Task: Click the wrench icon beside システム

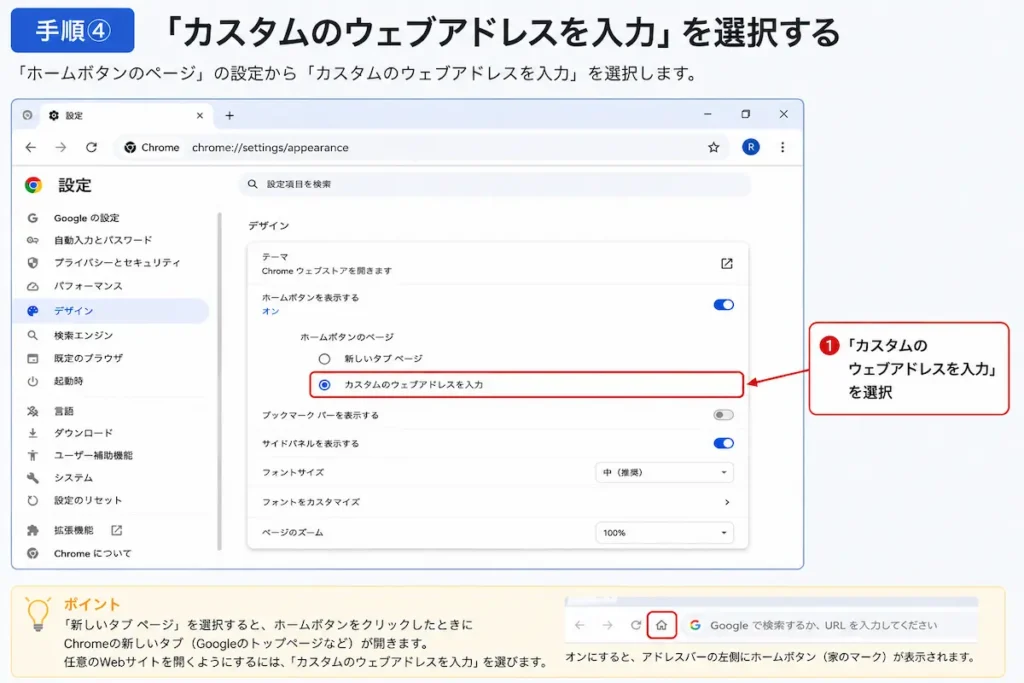Action: pyautogui.click(x=33, y=478)
